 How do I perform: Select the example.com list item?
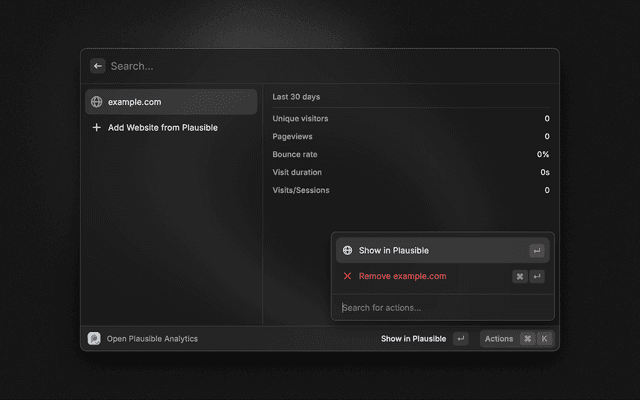[x=170, y=102]
